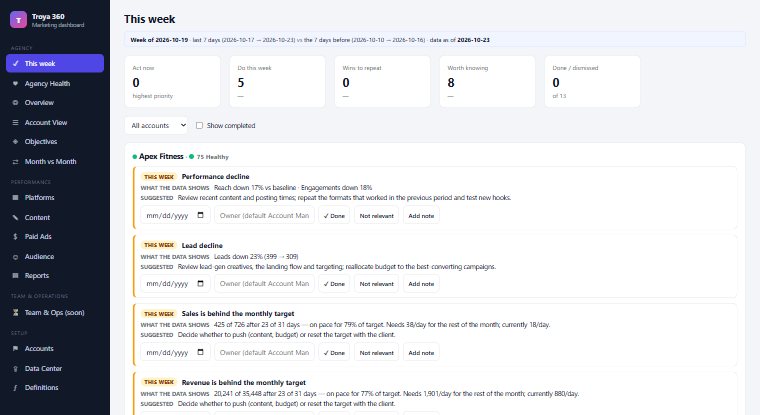This screenshot has height=415, width=760.
Task: Mark Performance decline as Done
Action: point(334,215)
